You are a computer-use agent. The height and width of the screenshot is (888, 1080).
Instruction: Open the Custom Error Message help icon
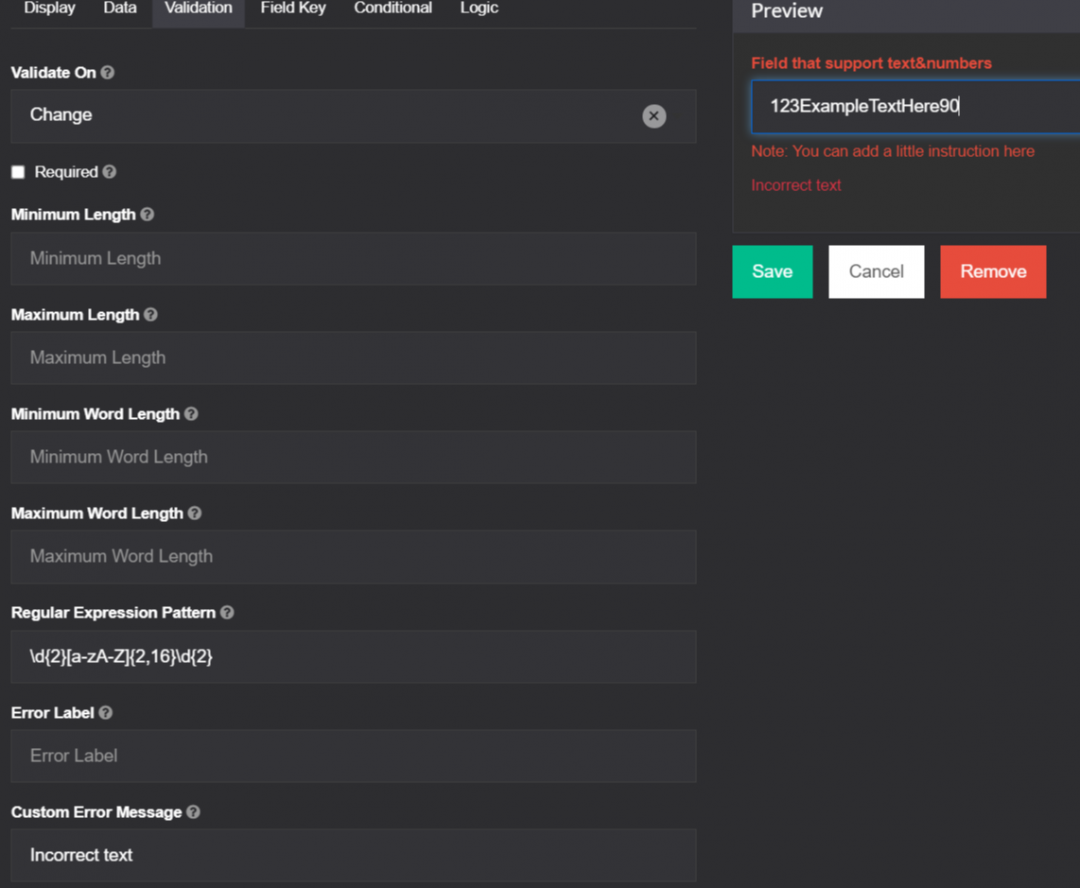[193, 812]
